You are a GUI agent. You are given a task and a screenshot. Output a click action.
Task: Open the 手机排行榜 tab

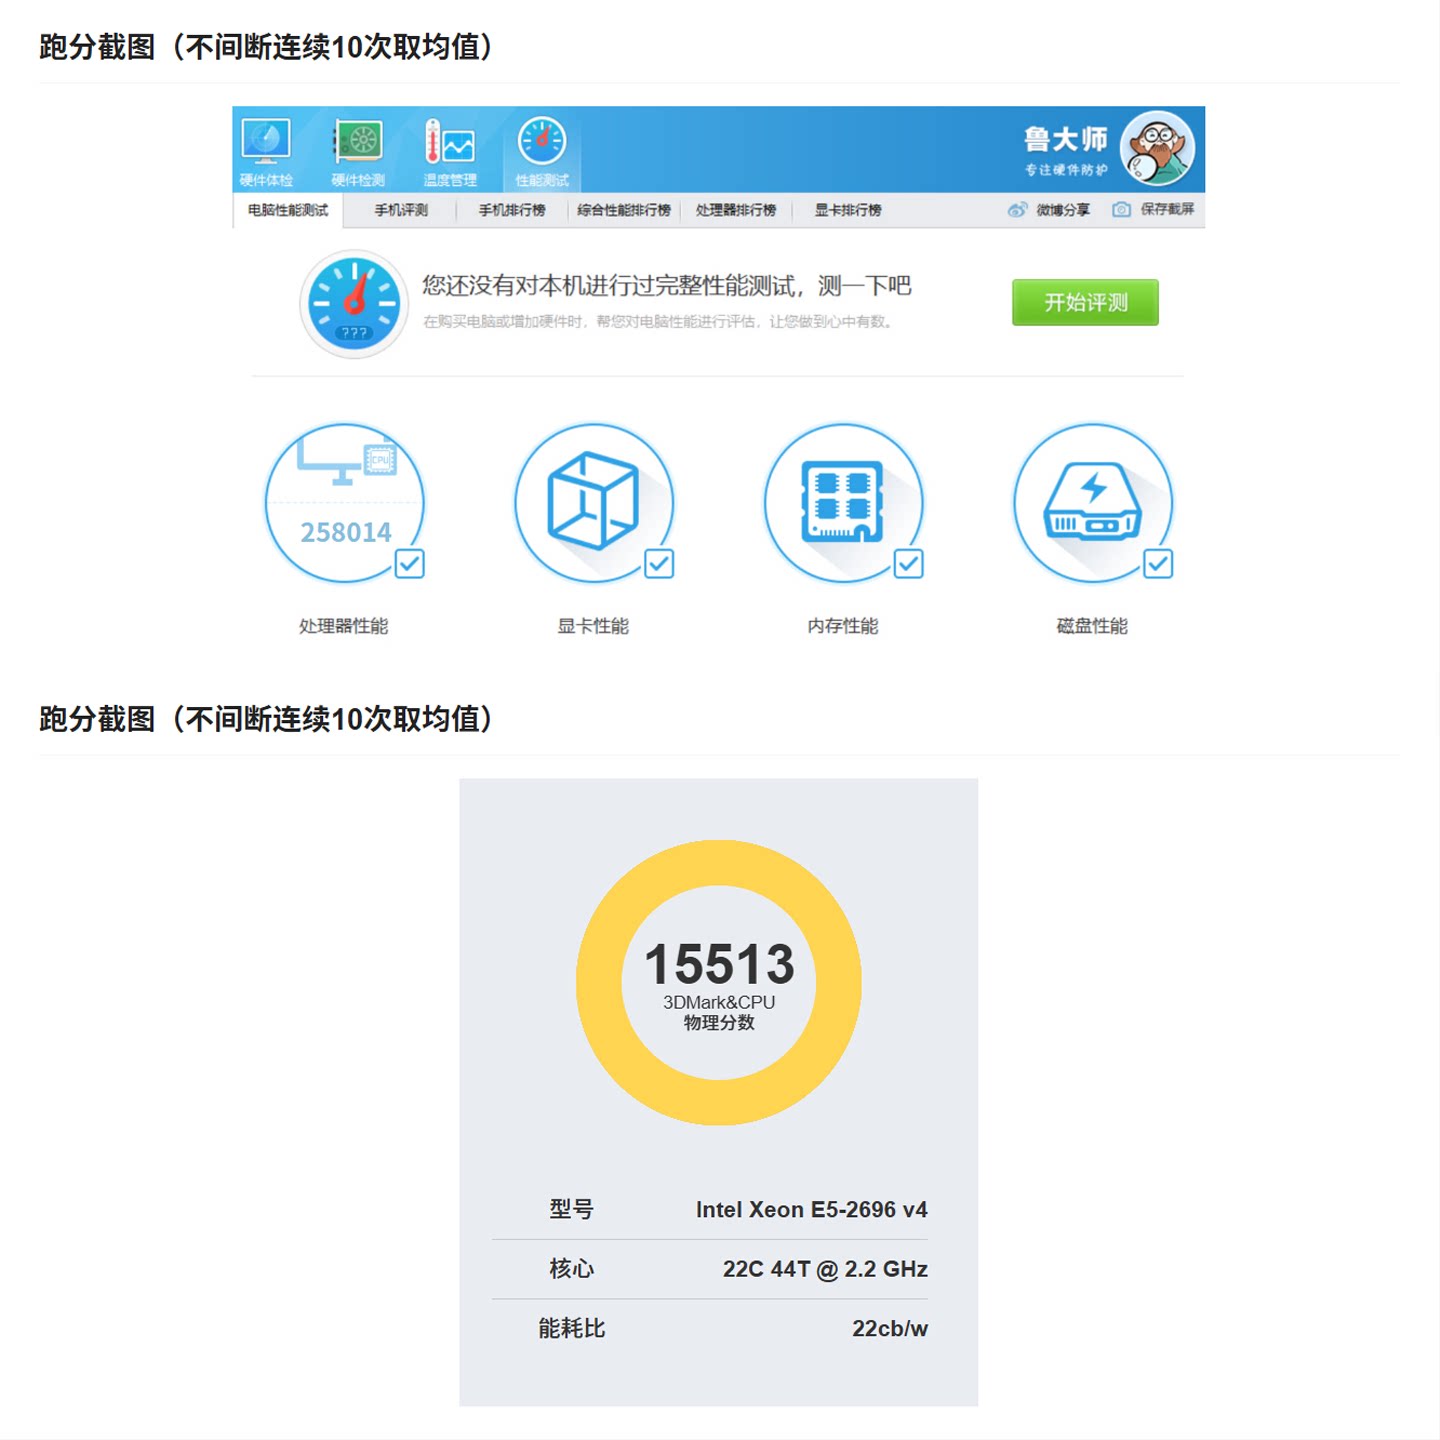pos(512,210)
